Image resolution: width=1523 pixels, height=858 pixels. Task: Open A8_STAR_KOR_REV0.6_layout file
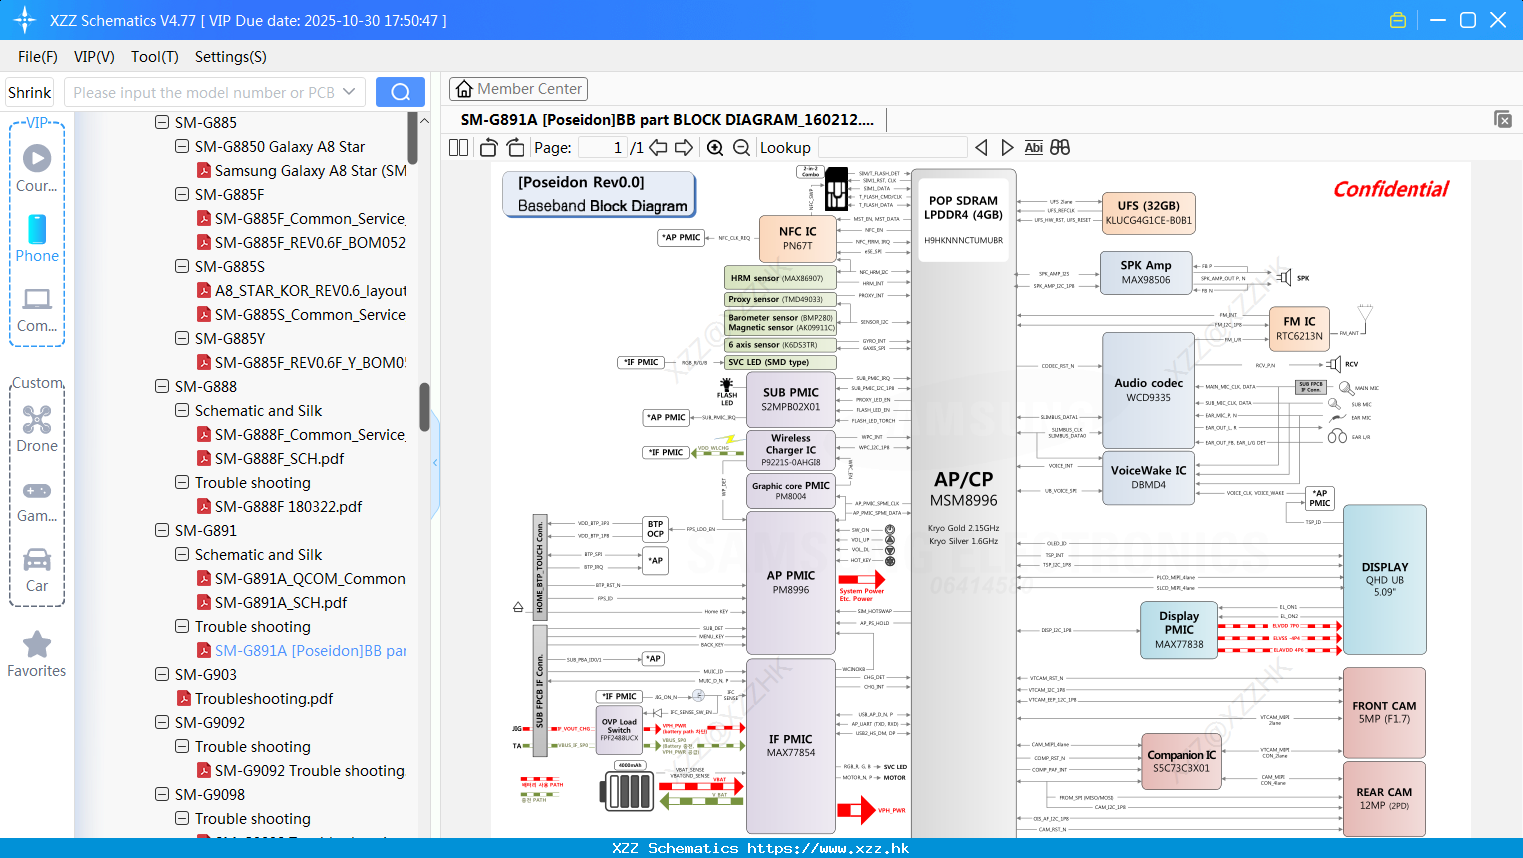click(x=310, y=290)
